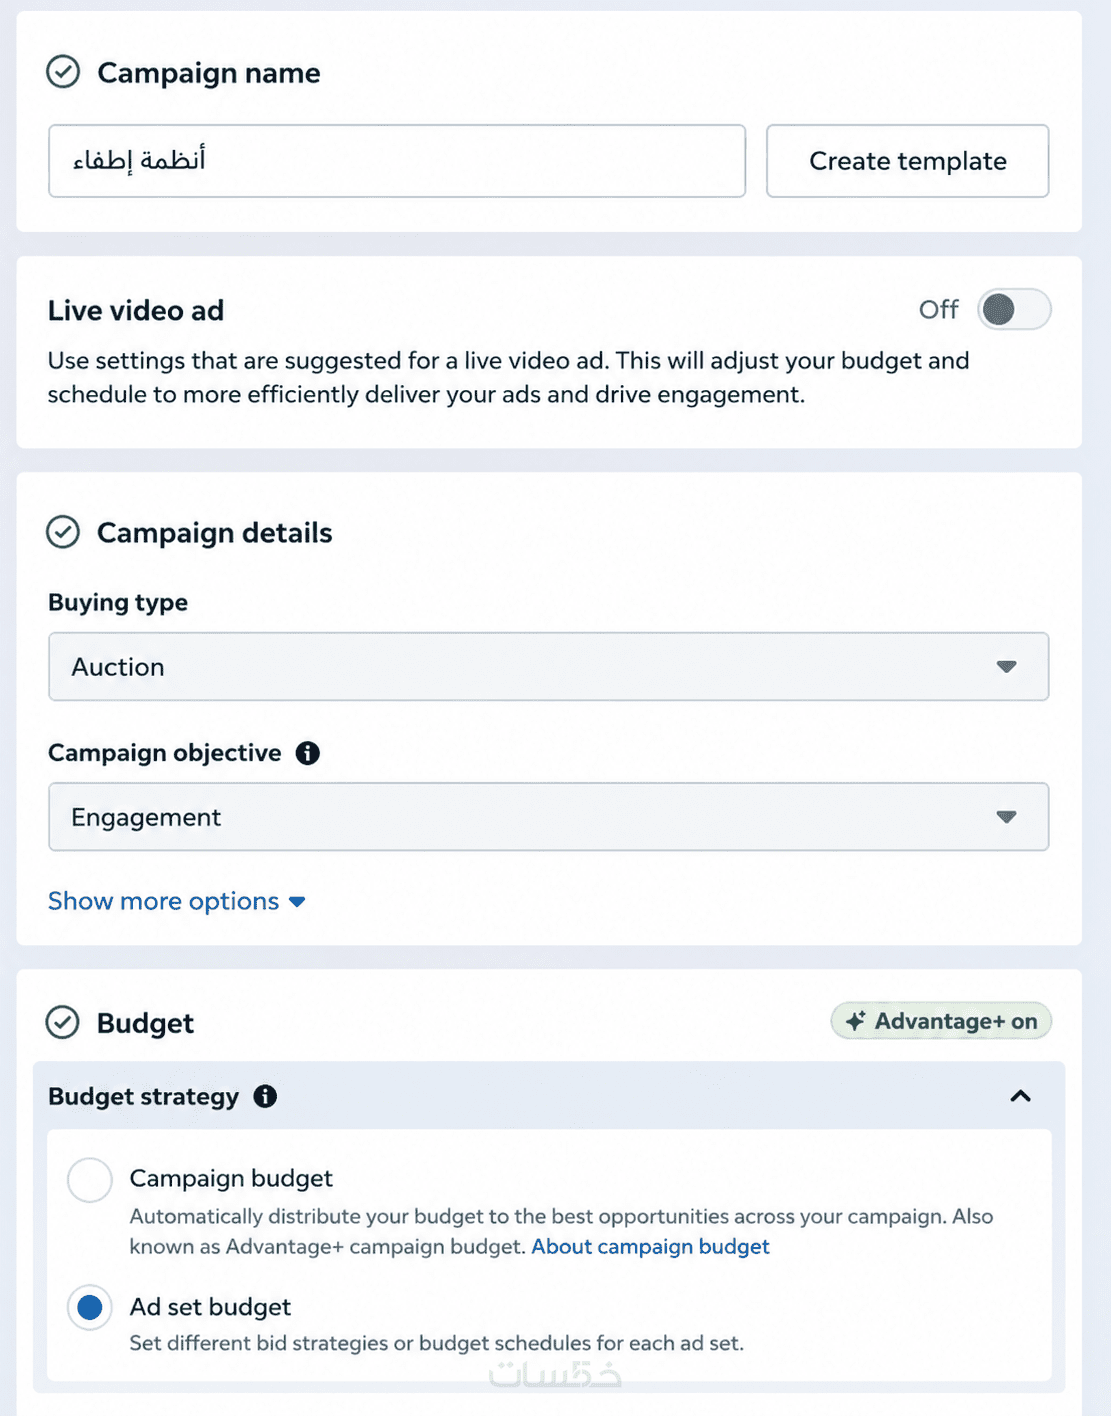Click the Budget strategy info icon
The width and height of the screenshot is (1111, 1416).
pyautogui.click(x=265, y=1096)
